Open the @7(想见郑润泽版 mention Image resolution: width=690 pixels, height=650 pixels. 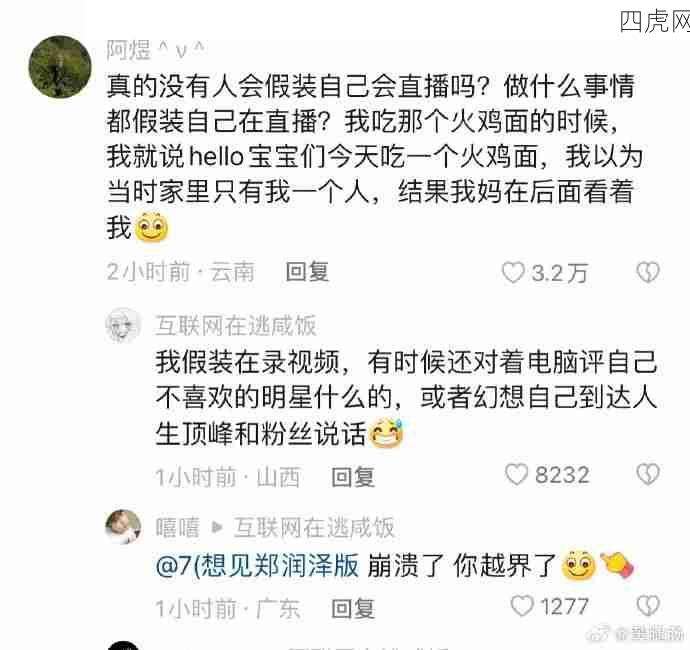[257, 565]
